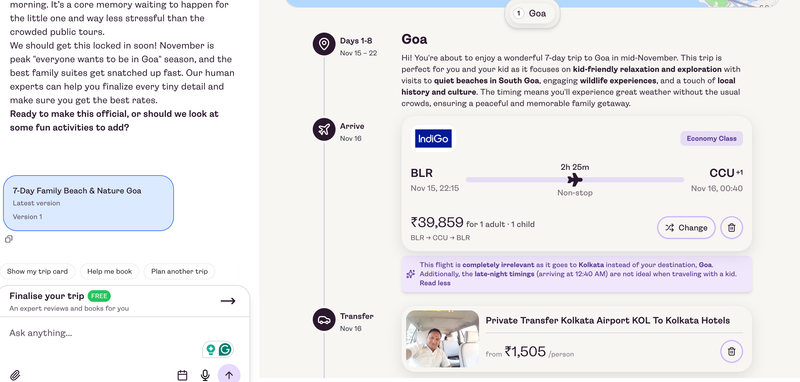The height and width of the screenshot is (382, 800).
Task: Activate the microphone voice input
Action: click(205, 375)
